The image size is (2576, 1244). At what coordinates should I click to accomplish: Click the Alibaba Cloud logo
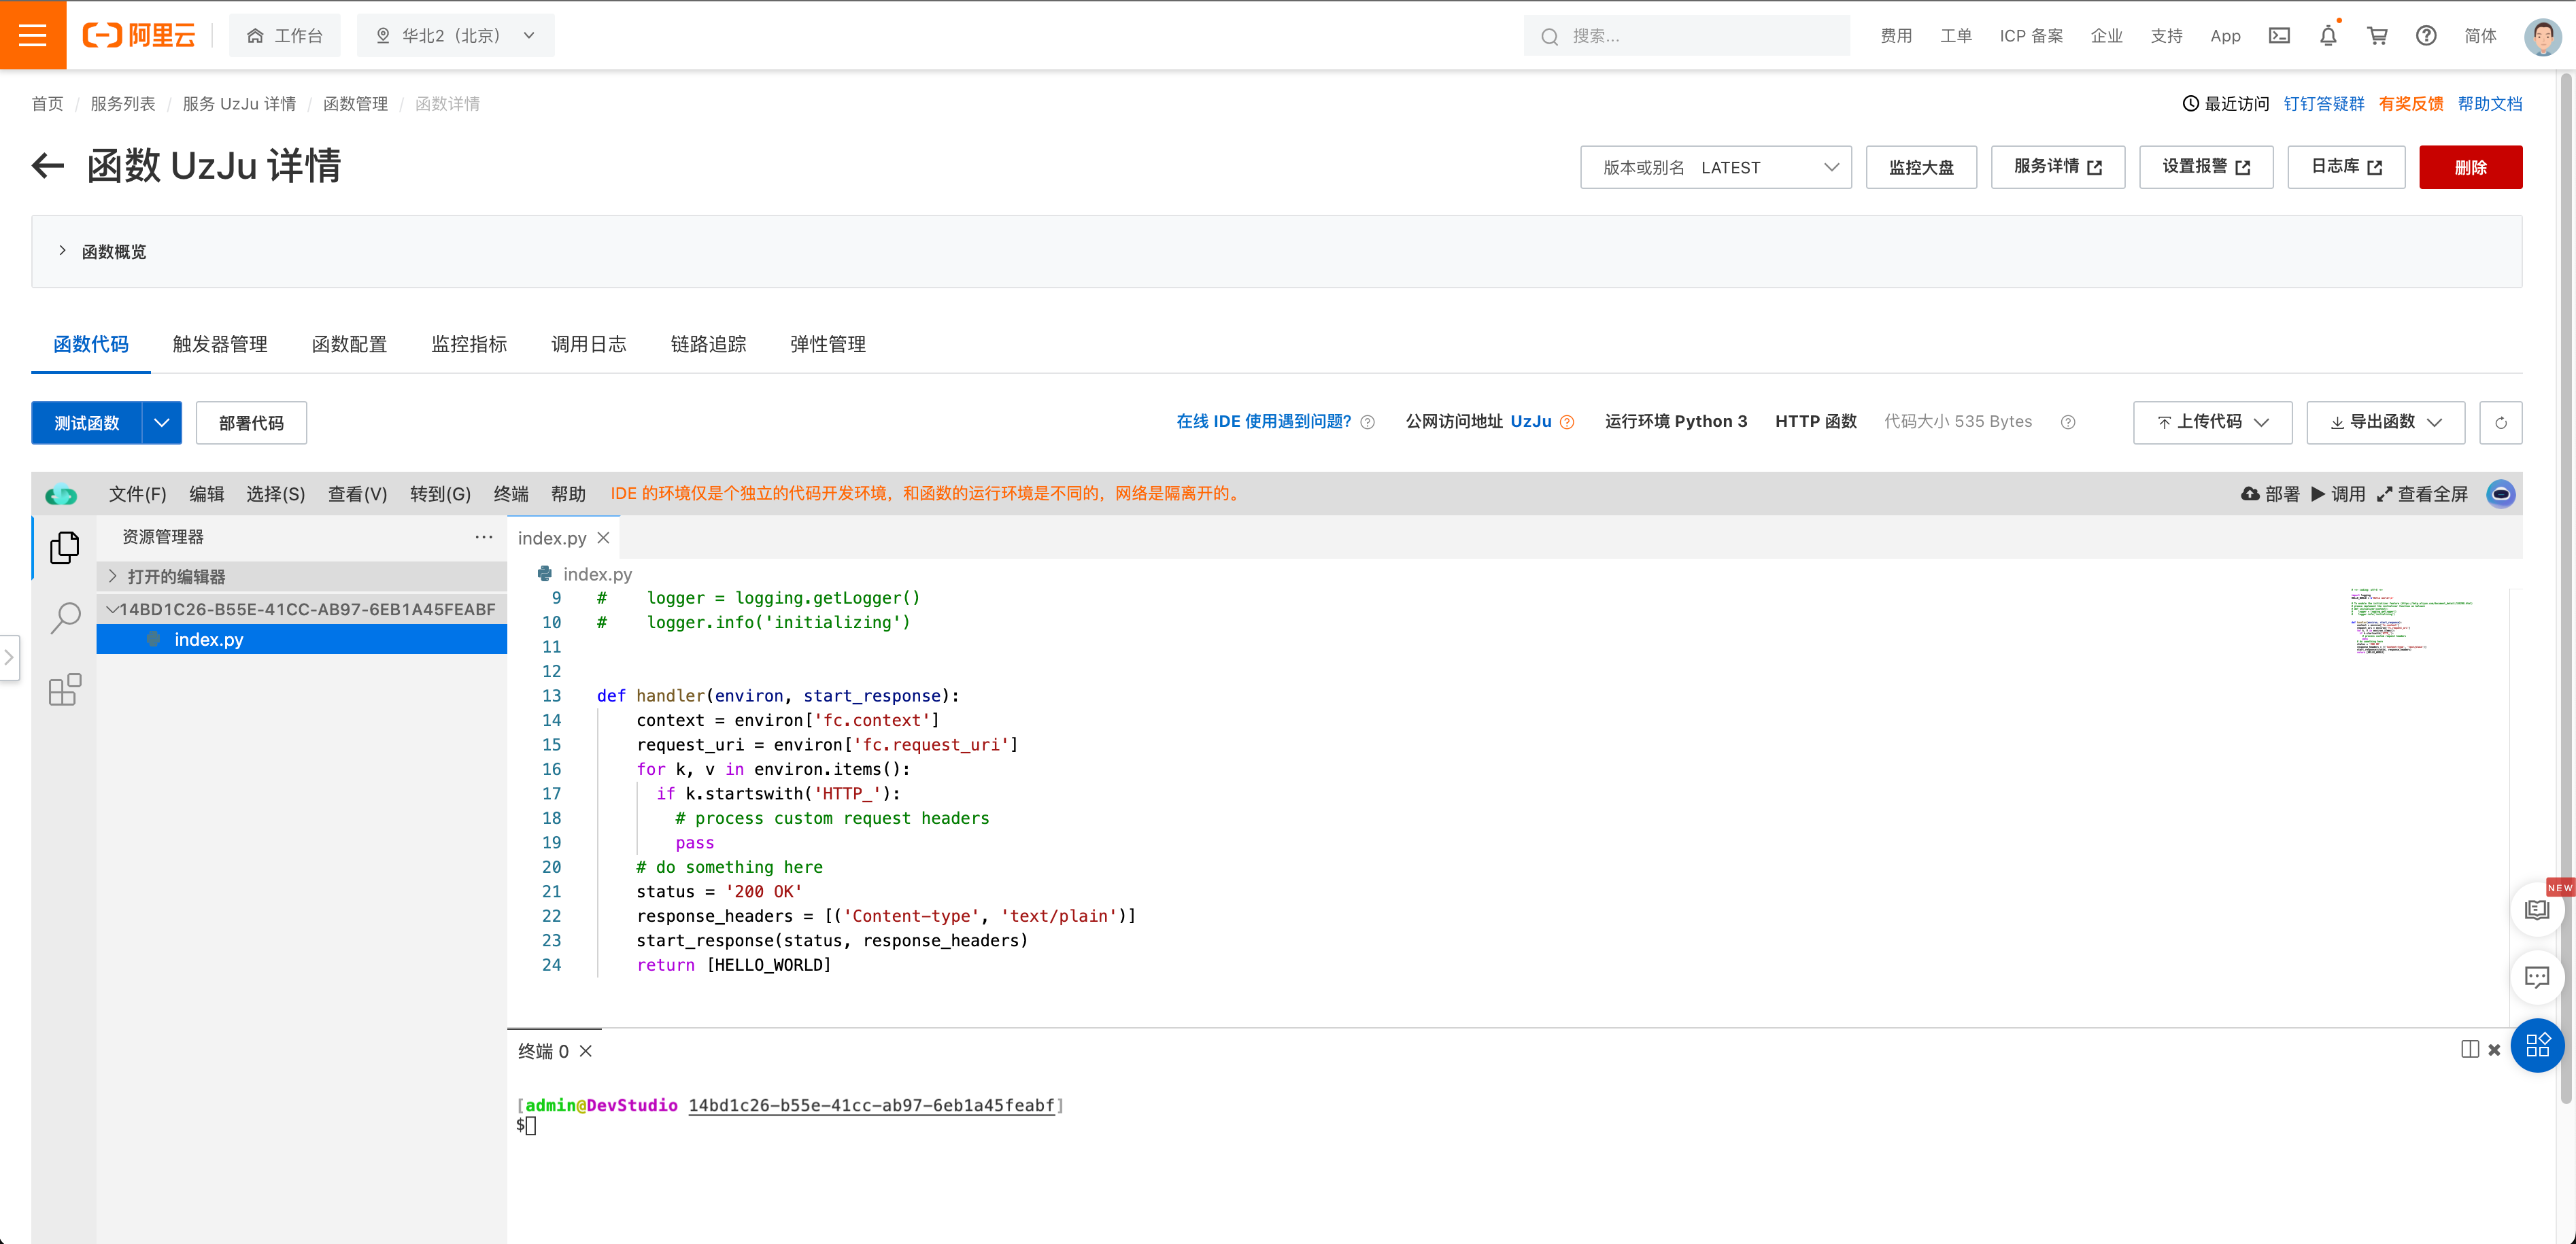(x=139, y=35)
